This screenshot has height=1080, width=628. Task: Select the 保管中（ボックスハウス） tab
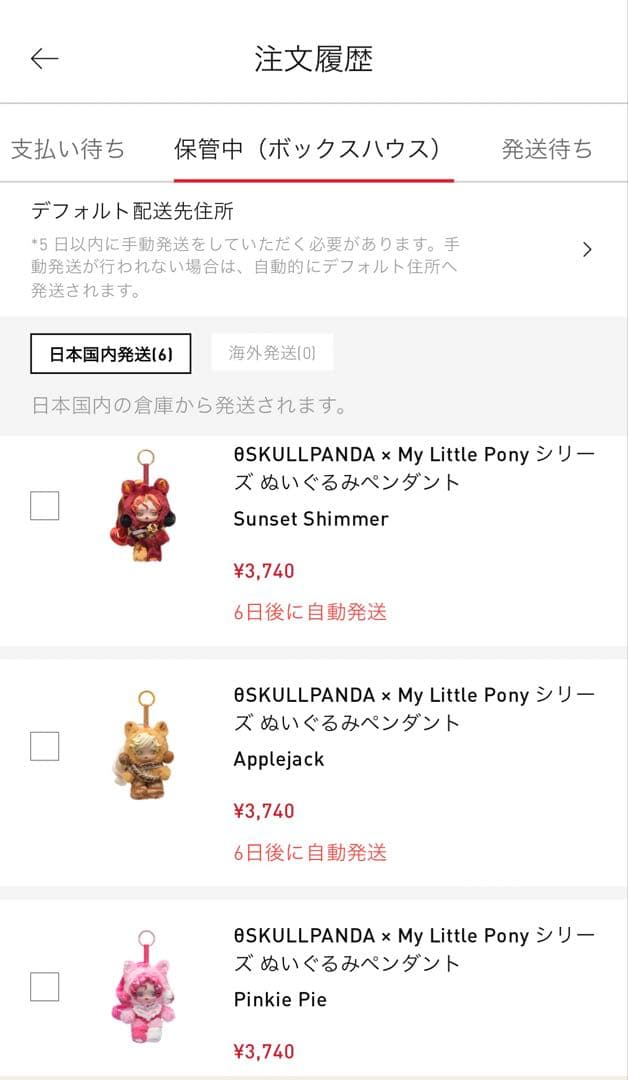coord(312,148)
